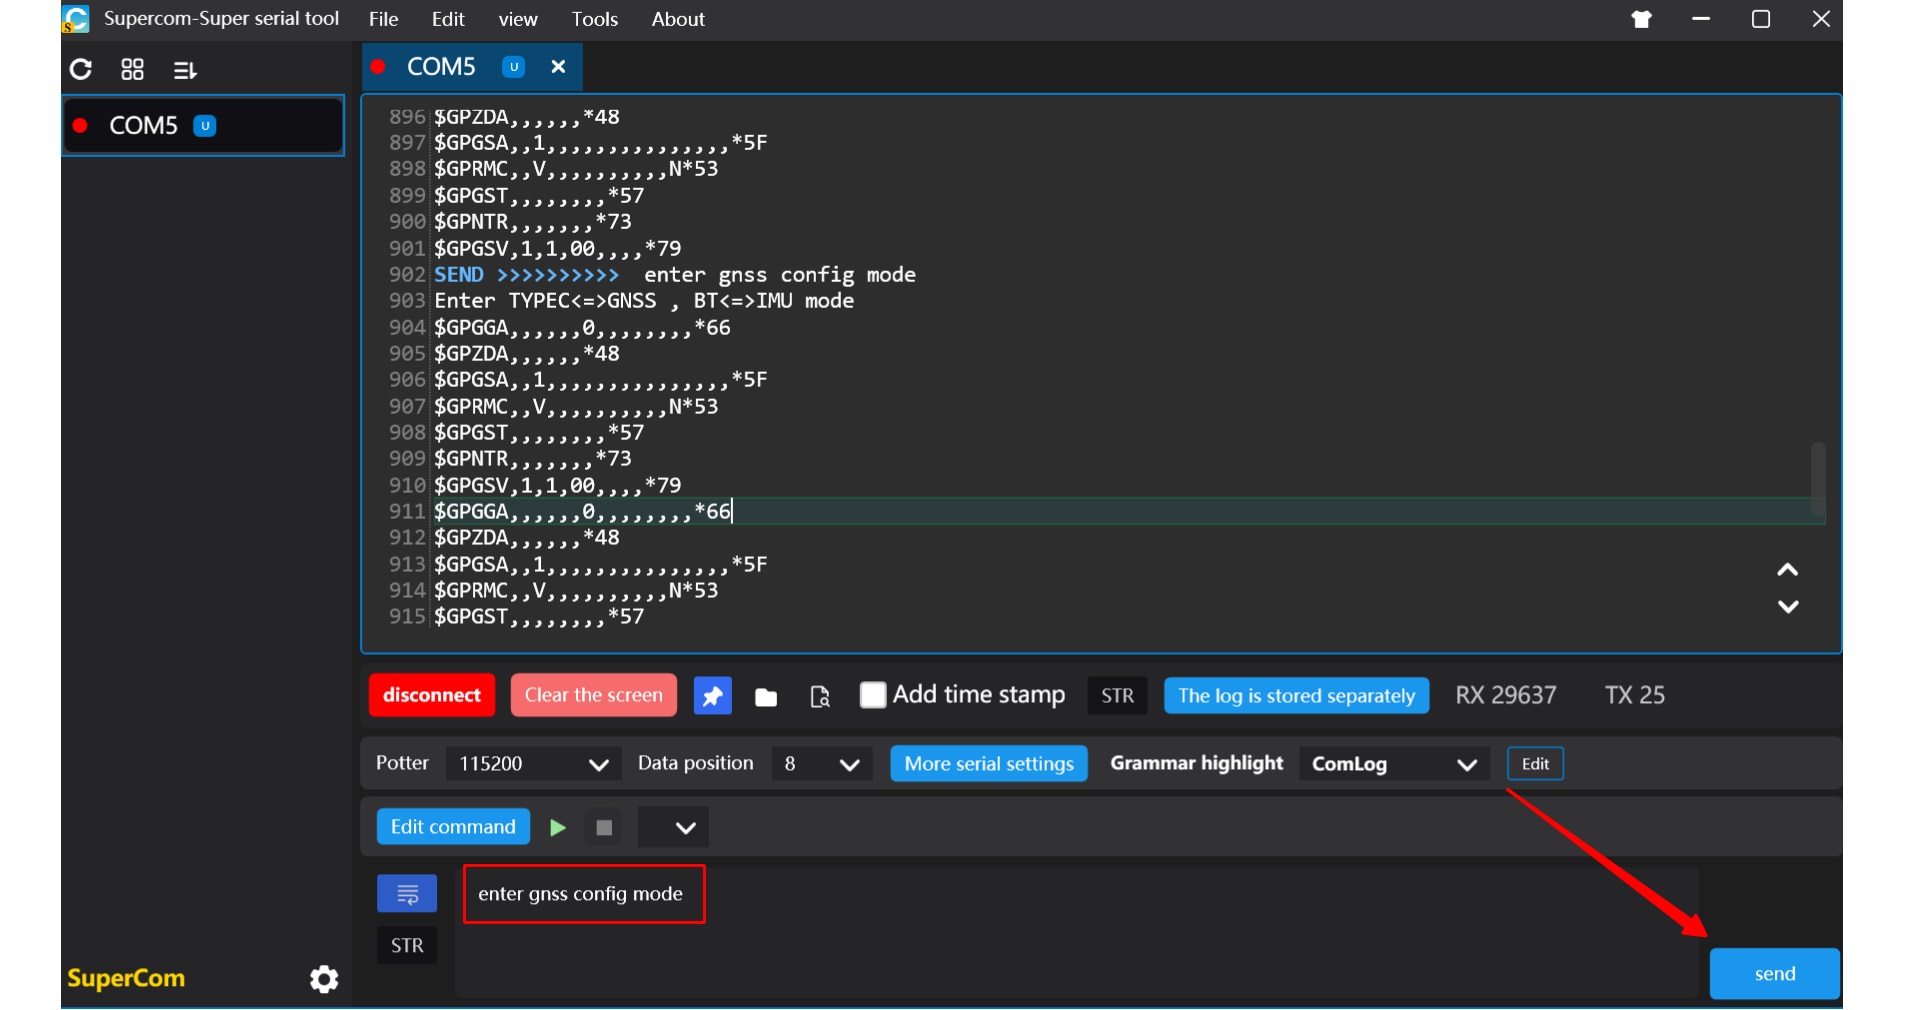Stop command with the square stop button
Image resolution: width=1907 pixels, height=1010 pixels.
(x=604, y=828)
